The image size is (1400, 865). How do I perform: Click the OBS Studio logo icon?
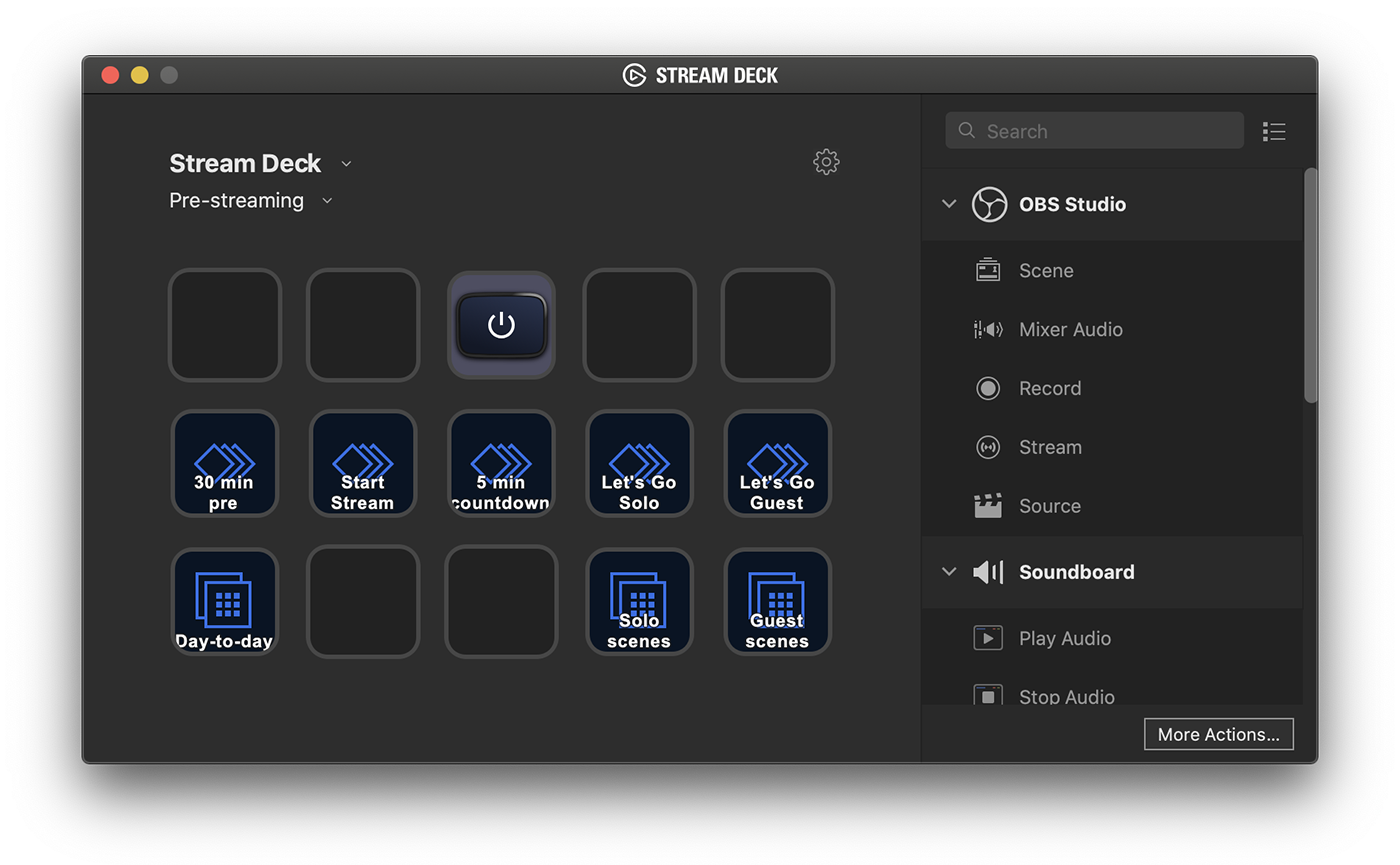[x=989, y=204]
